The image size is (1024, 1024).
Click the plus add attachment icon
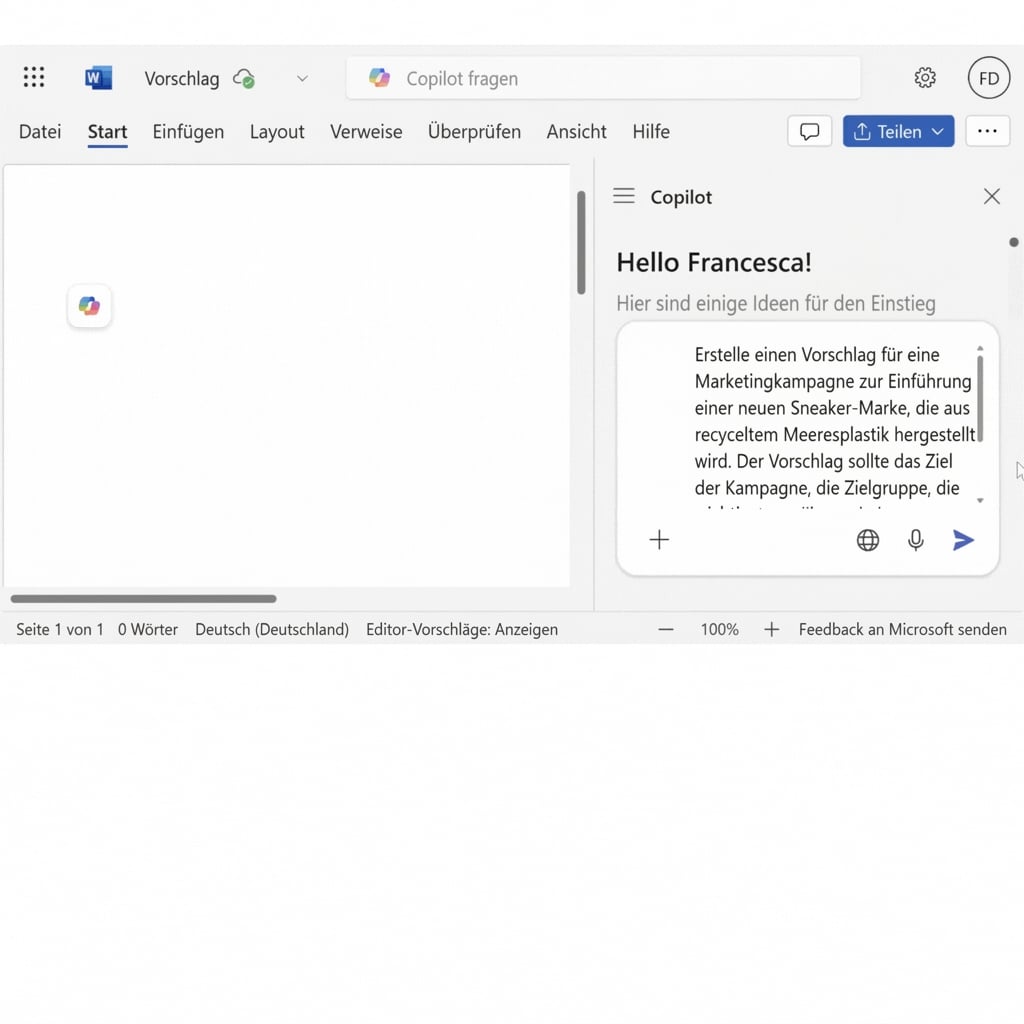coord(659,539)
